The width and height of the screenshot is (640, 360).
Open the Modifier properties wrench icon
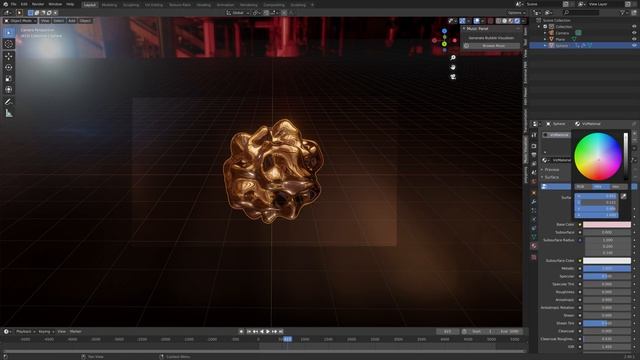click(534, 202)
